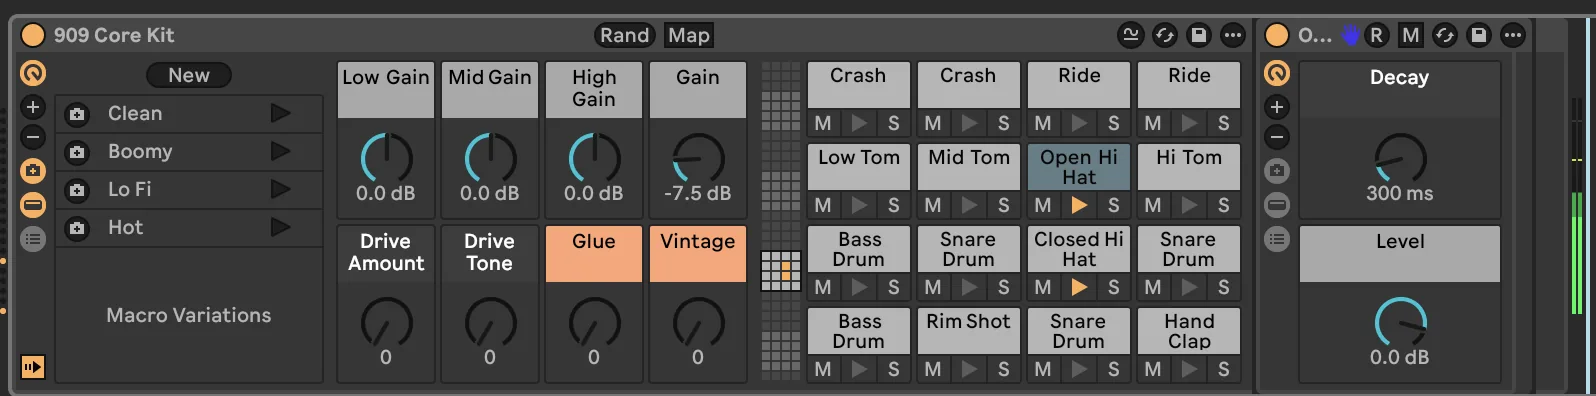Click the minus icon to remove macros in 909 Core Kit
Image resolution: width=1596 pixels, height=396 pixels.
point(33,137)
